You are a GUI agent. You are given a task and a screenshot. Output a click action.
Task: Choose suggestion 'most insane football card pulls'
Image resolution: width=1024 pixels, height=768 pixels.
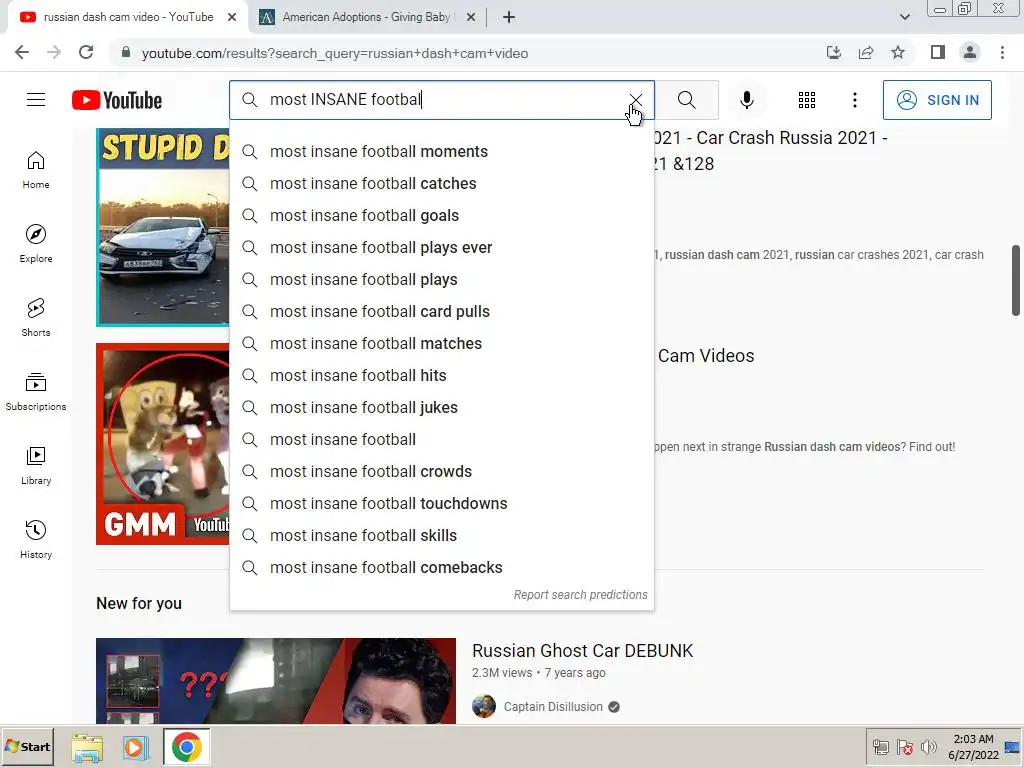pos(441,312)
